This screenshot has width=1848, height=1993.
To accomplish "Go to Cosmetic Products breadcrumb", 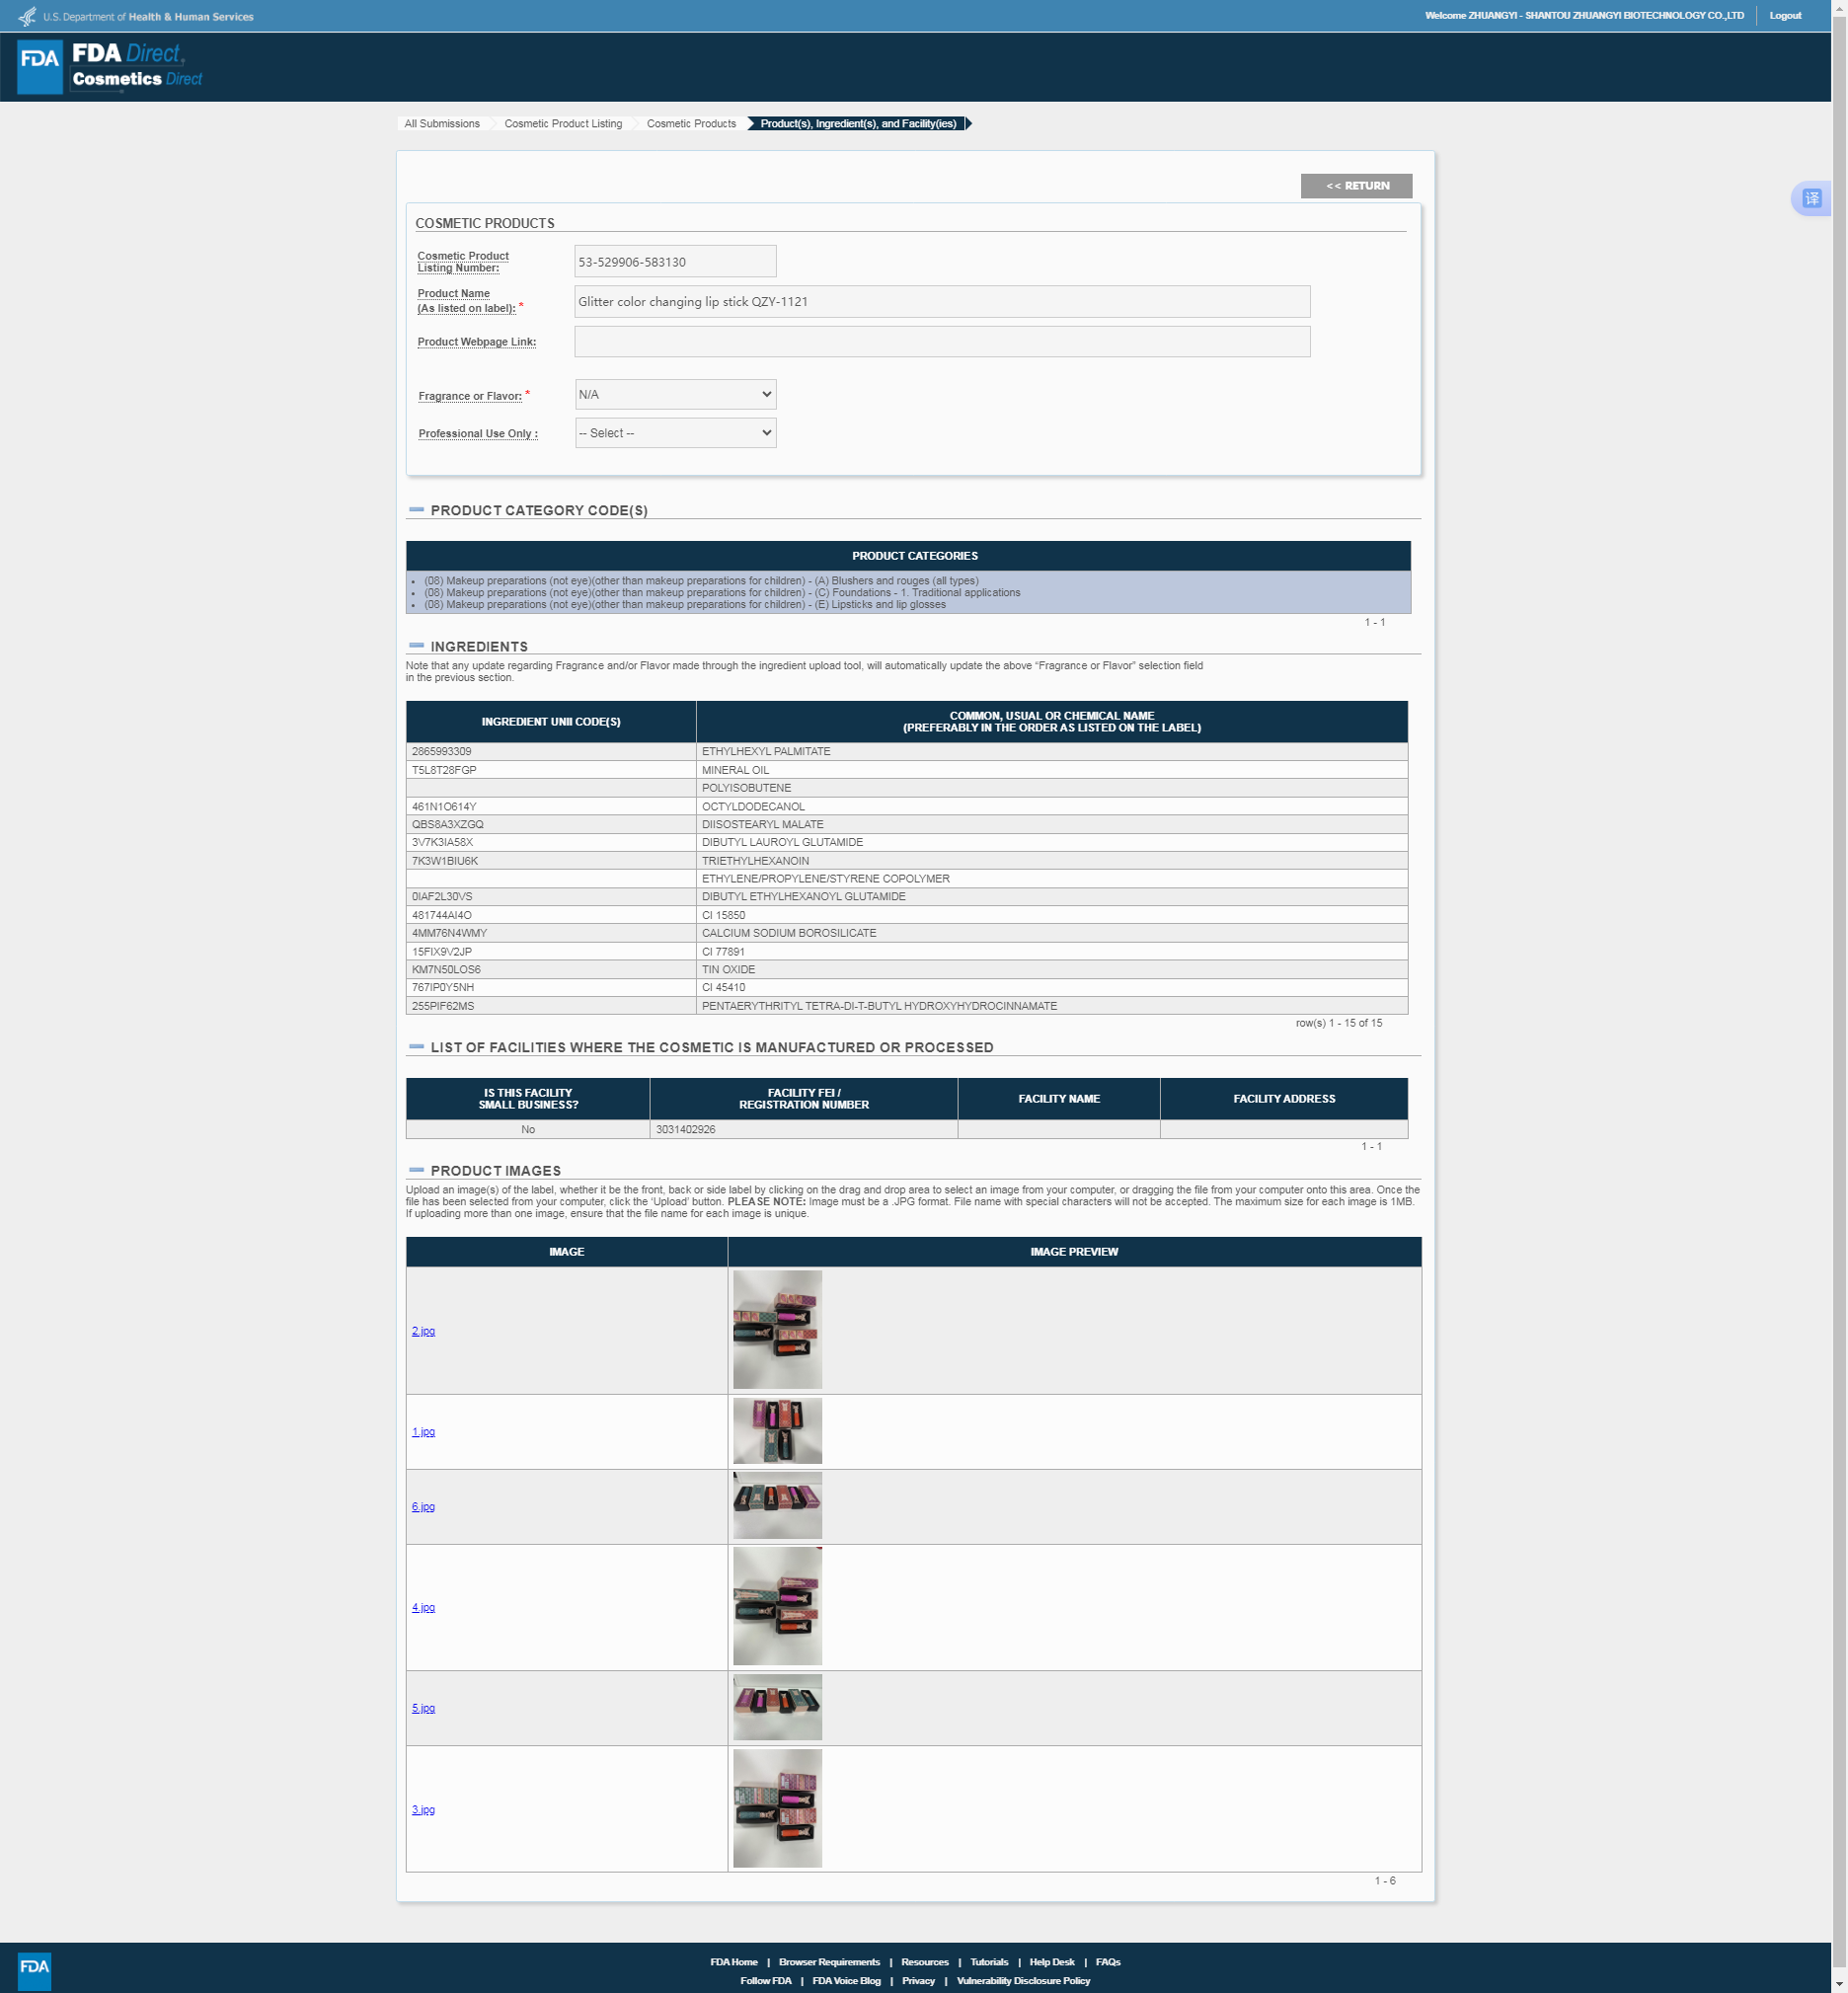I will pyautogui.click(x=691, y=124).
